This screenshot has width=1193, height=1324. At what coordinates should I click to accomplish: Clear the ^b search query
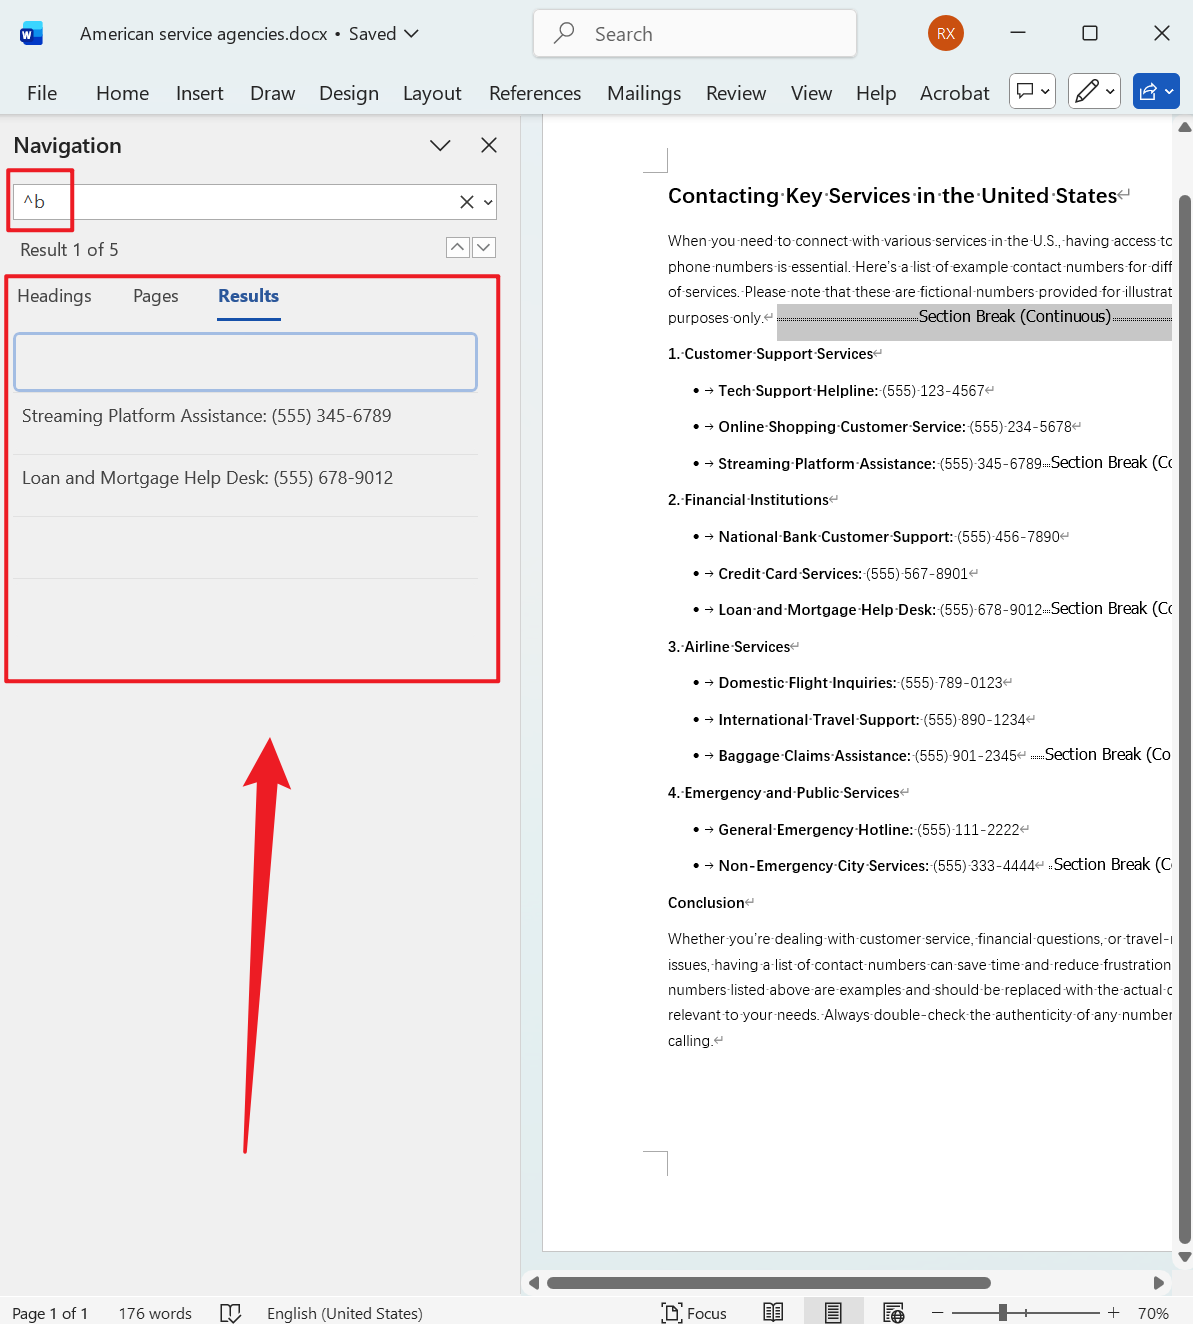(x=465, y=201)
